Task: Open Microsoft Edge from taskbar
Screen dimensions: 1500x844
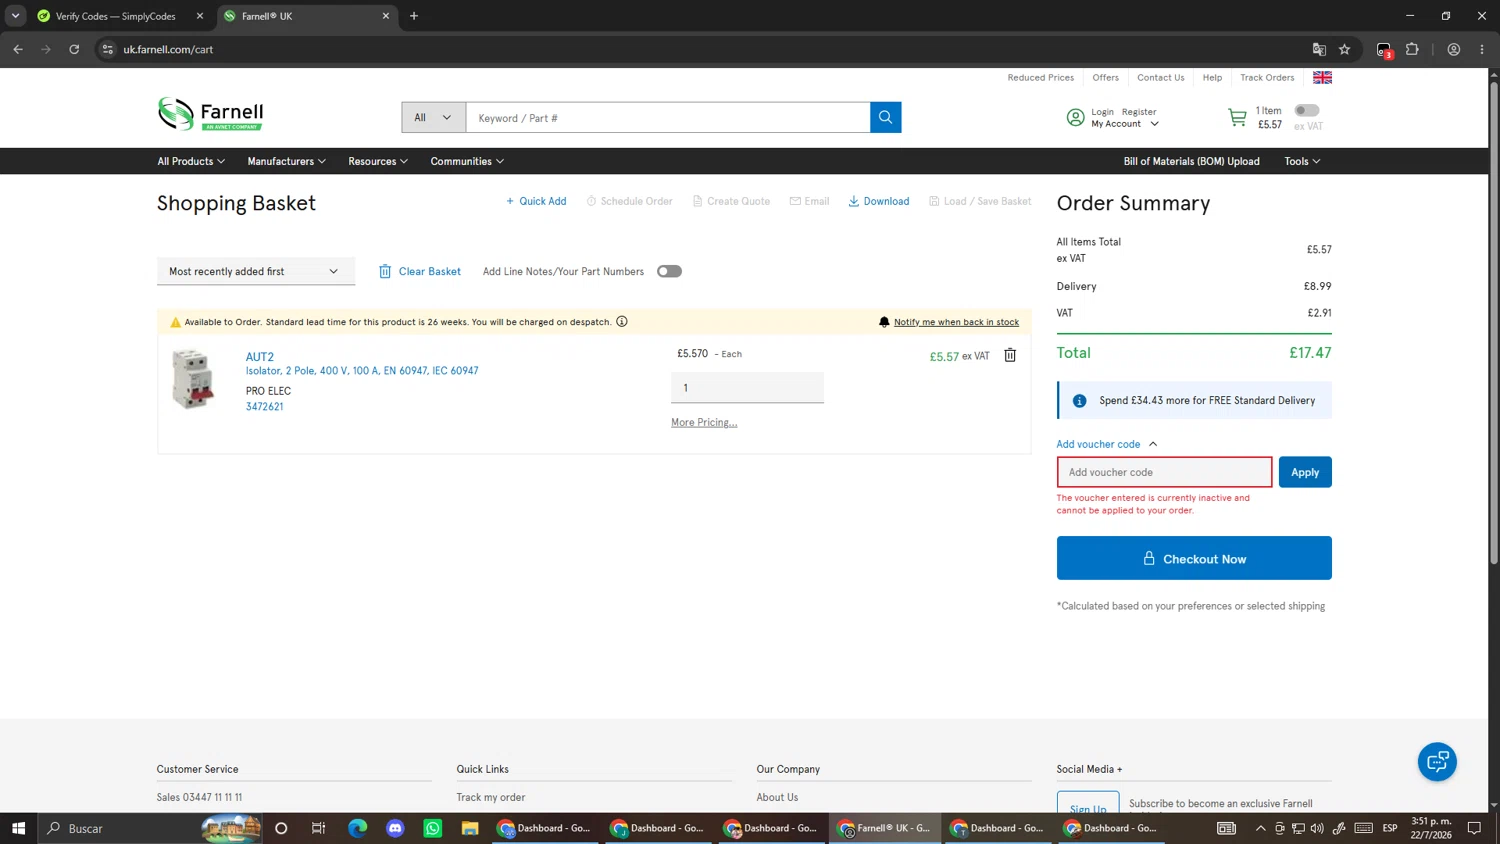Action: (357, 828)
